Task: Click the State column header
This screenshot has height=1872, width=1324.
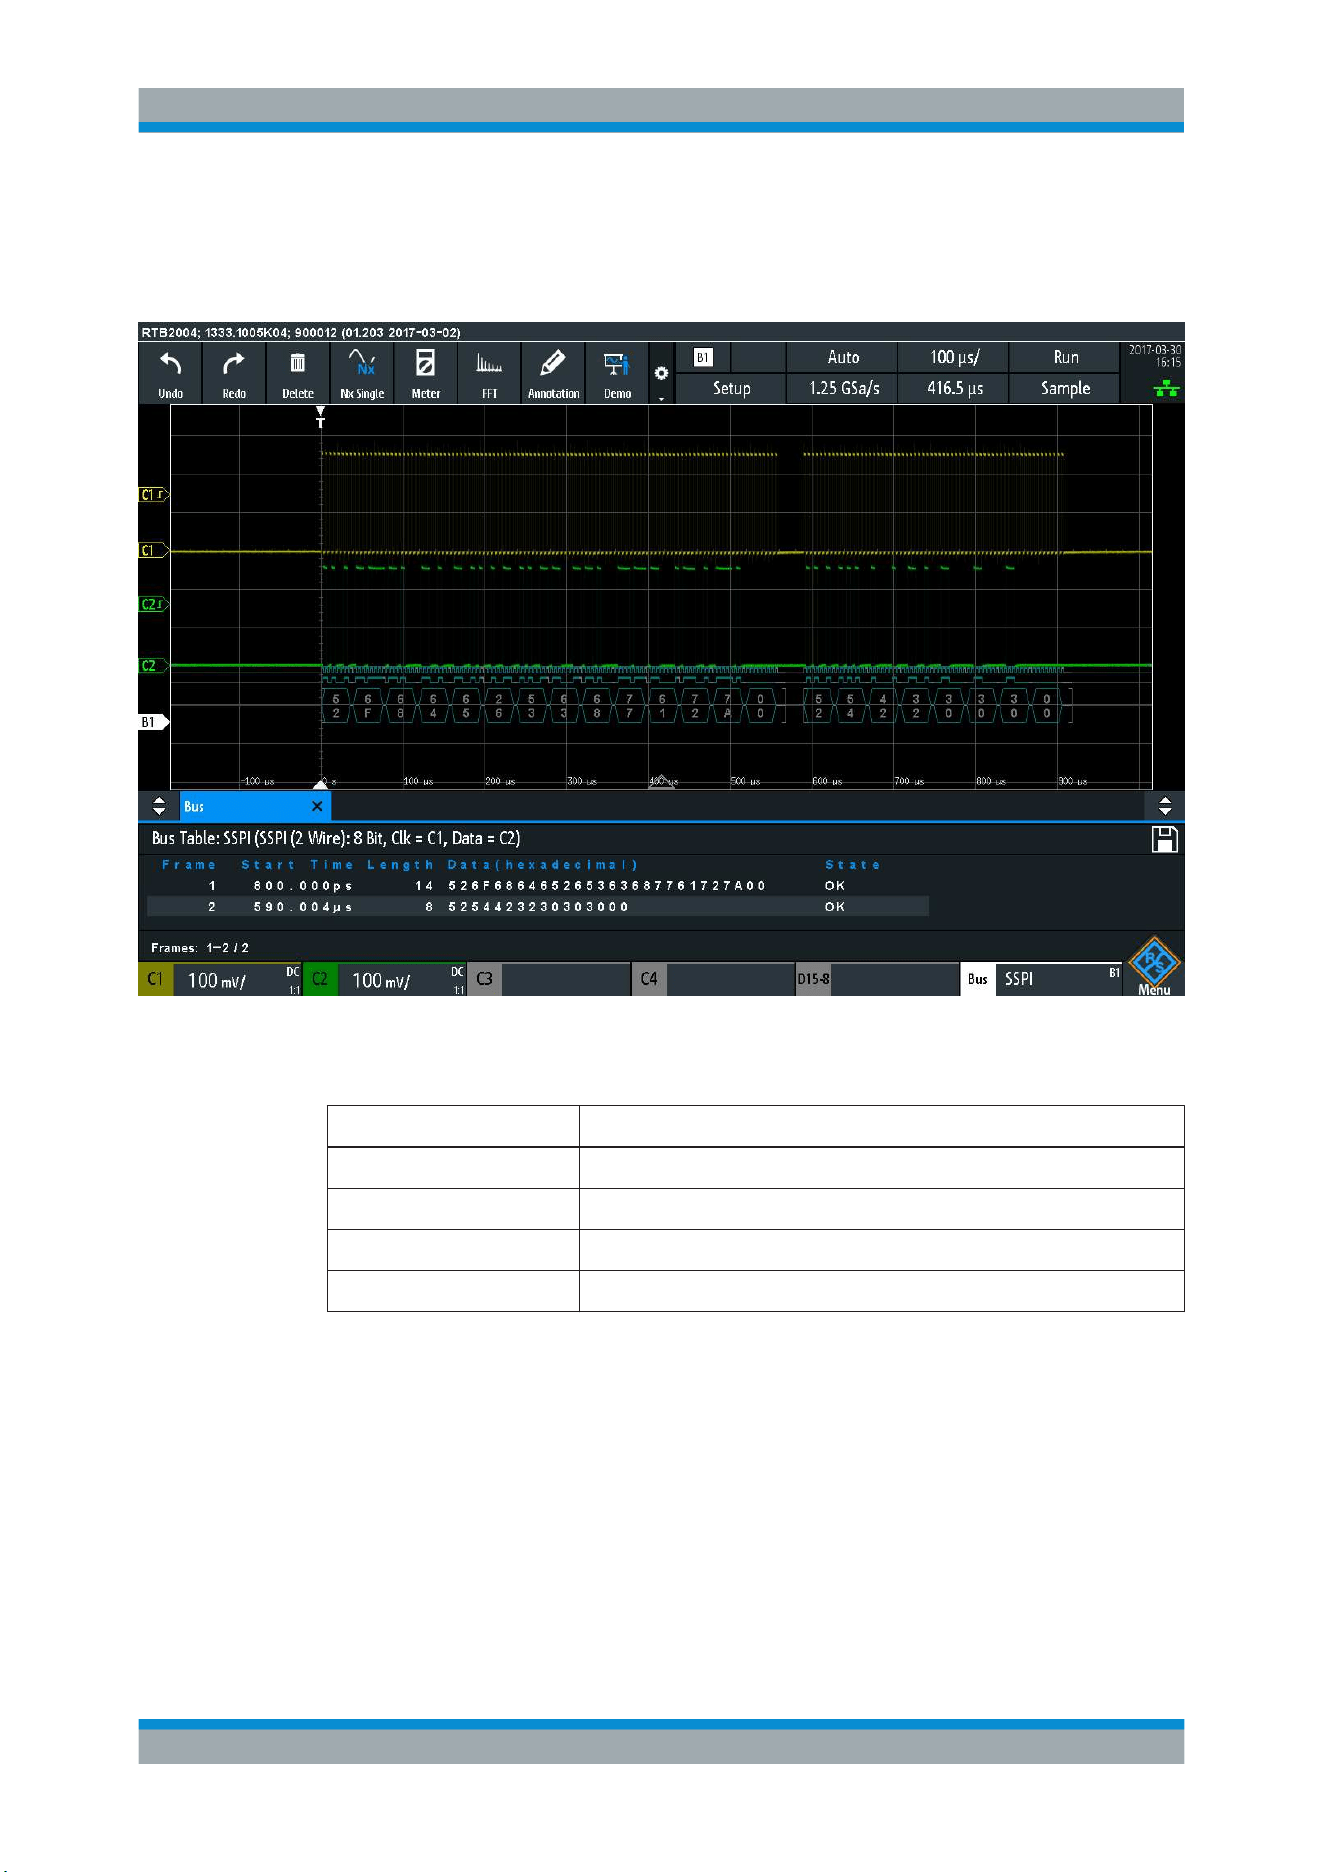Action: pyautogui.click(x=852, y=865)
